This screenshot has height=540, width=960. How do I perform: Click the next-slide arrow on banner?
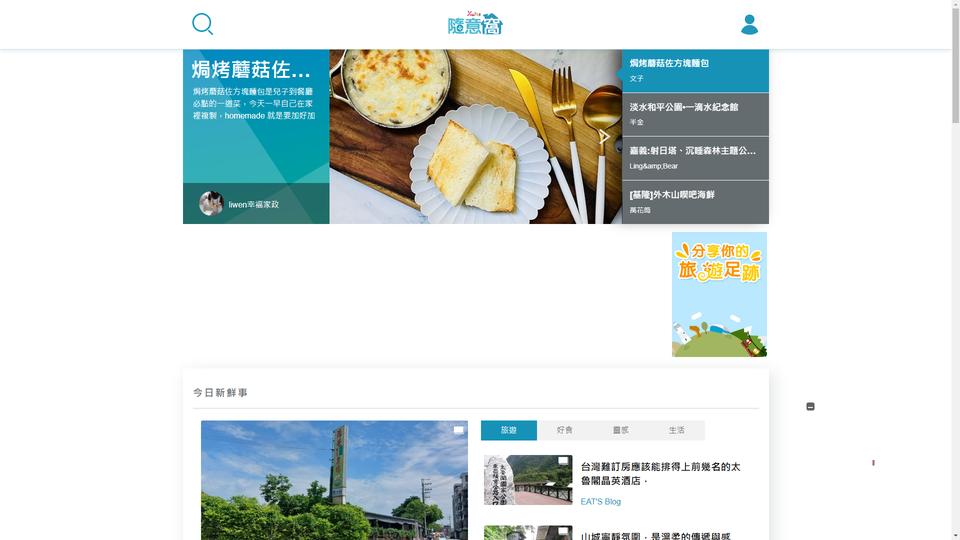click(x=604, y=137)
